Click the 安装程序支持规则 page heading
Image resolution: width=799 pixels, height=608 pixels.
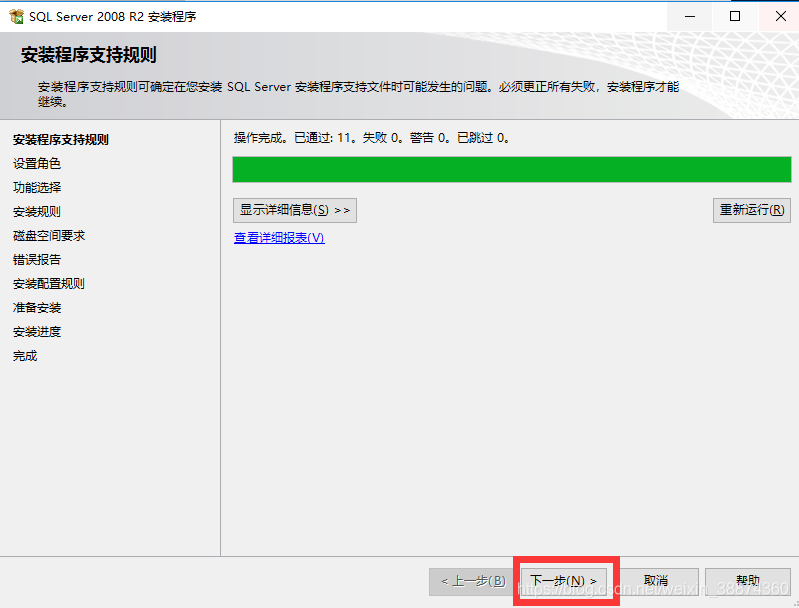(89, 55)
